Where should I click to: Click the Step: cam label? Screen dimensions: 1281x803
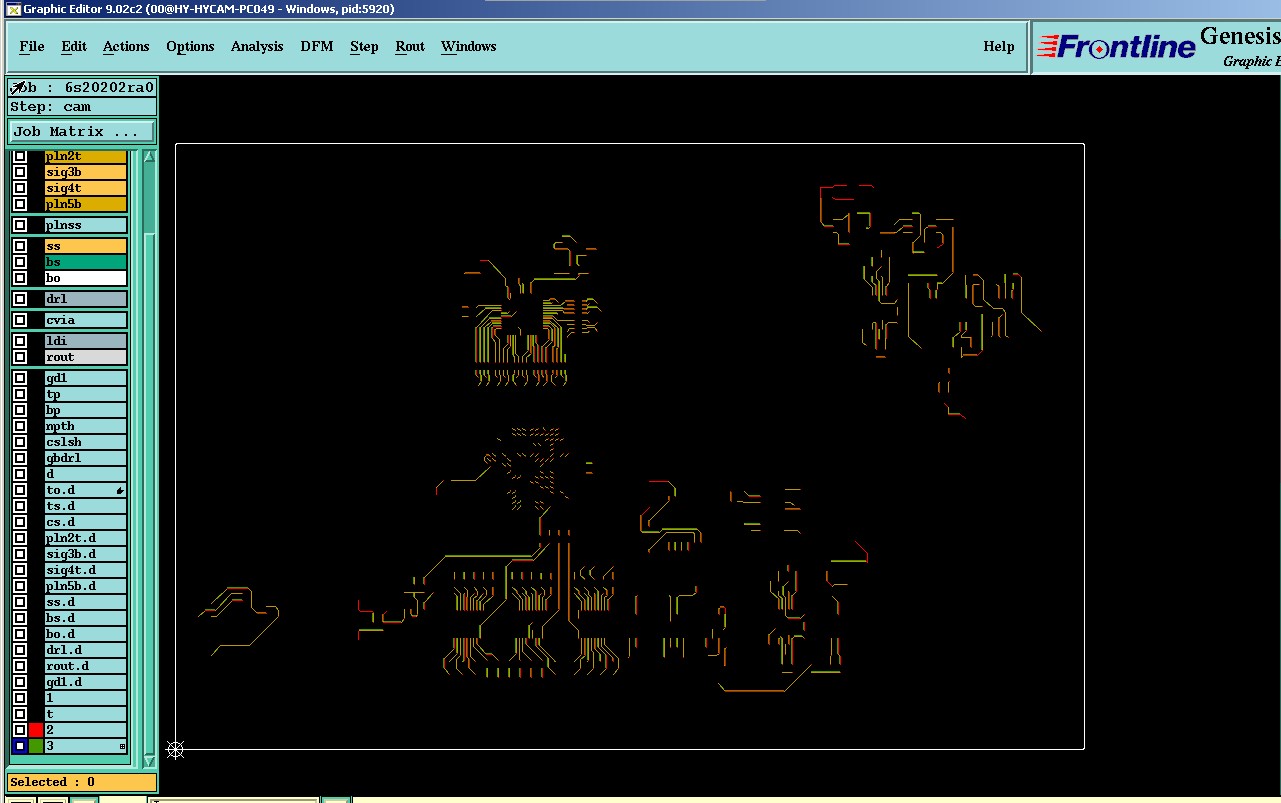coord(82,107)
